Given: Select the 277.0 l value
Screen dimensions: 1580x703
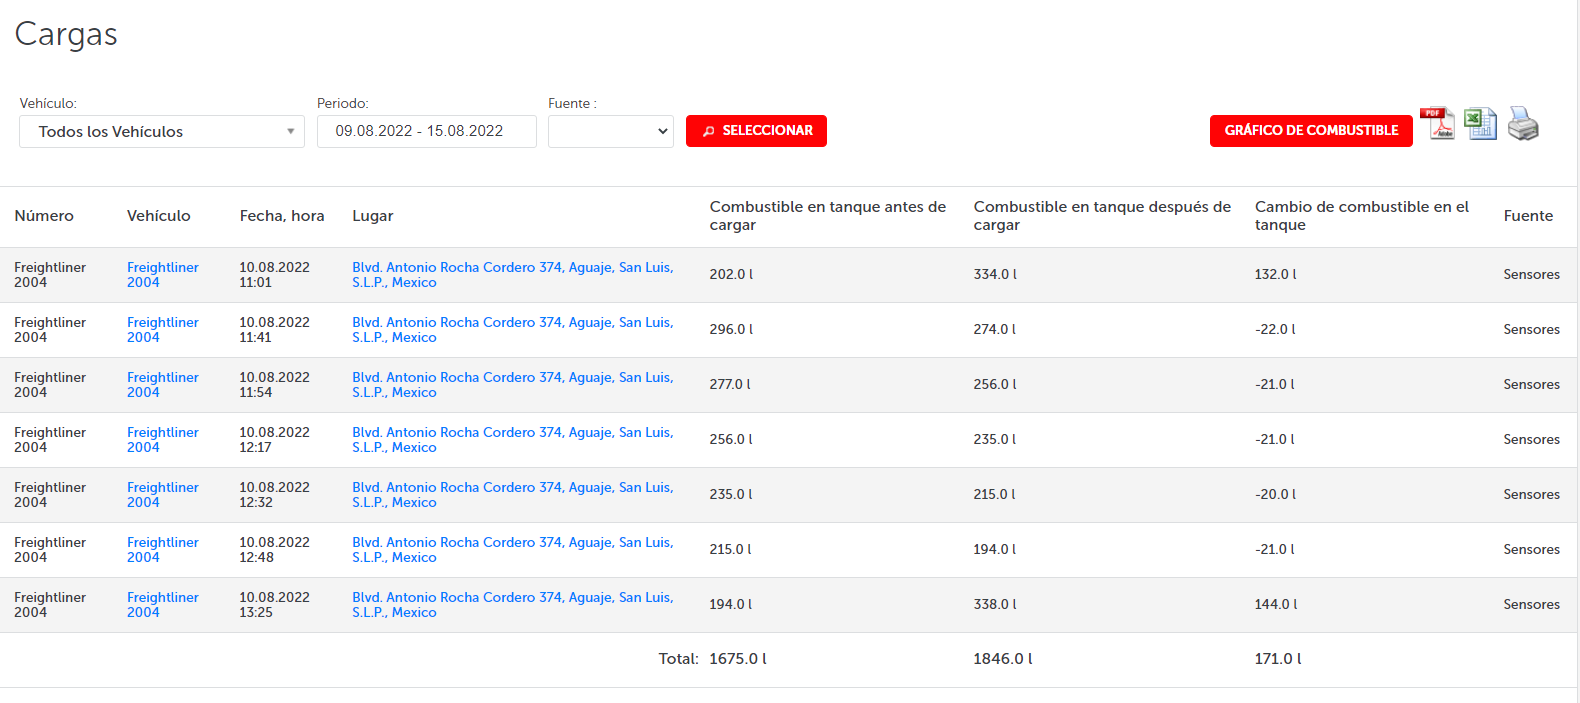Looking at the screenshot, I should click(730, 384).
